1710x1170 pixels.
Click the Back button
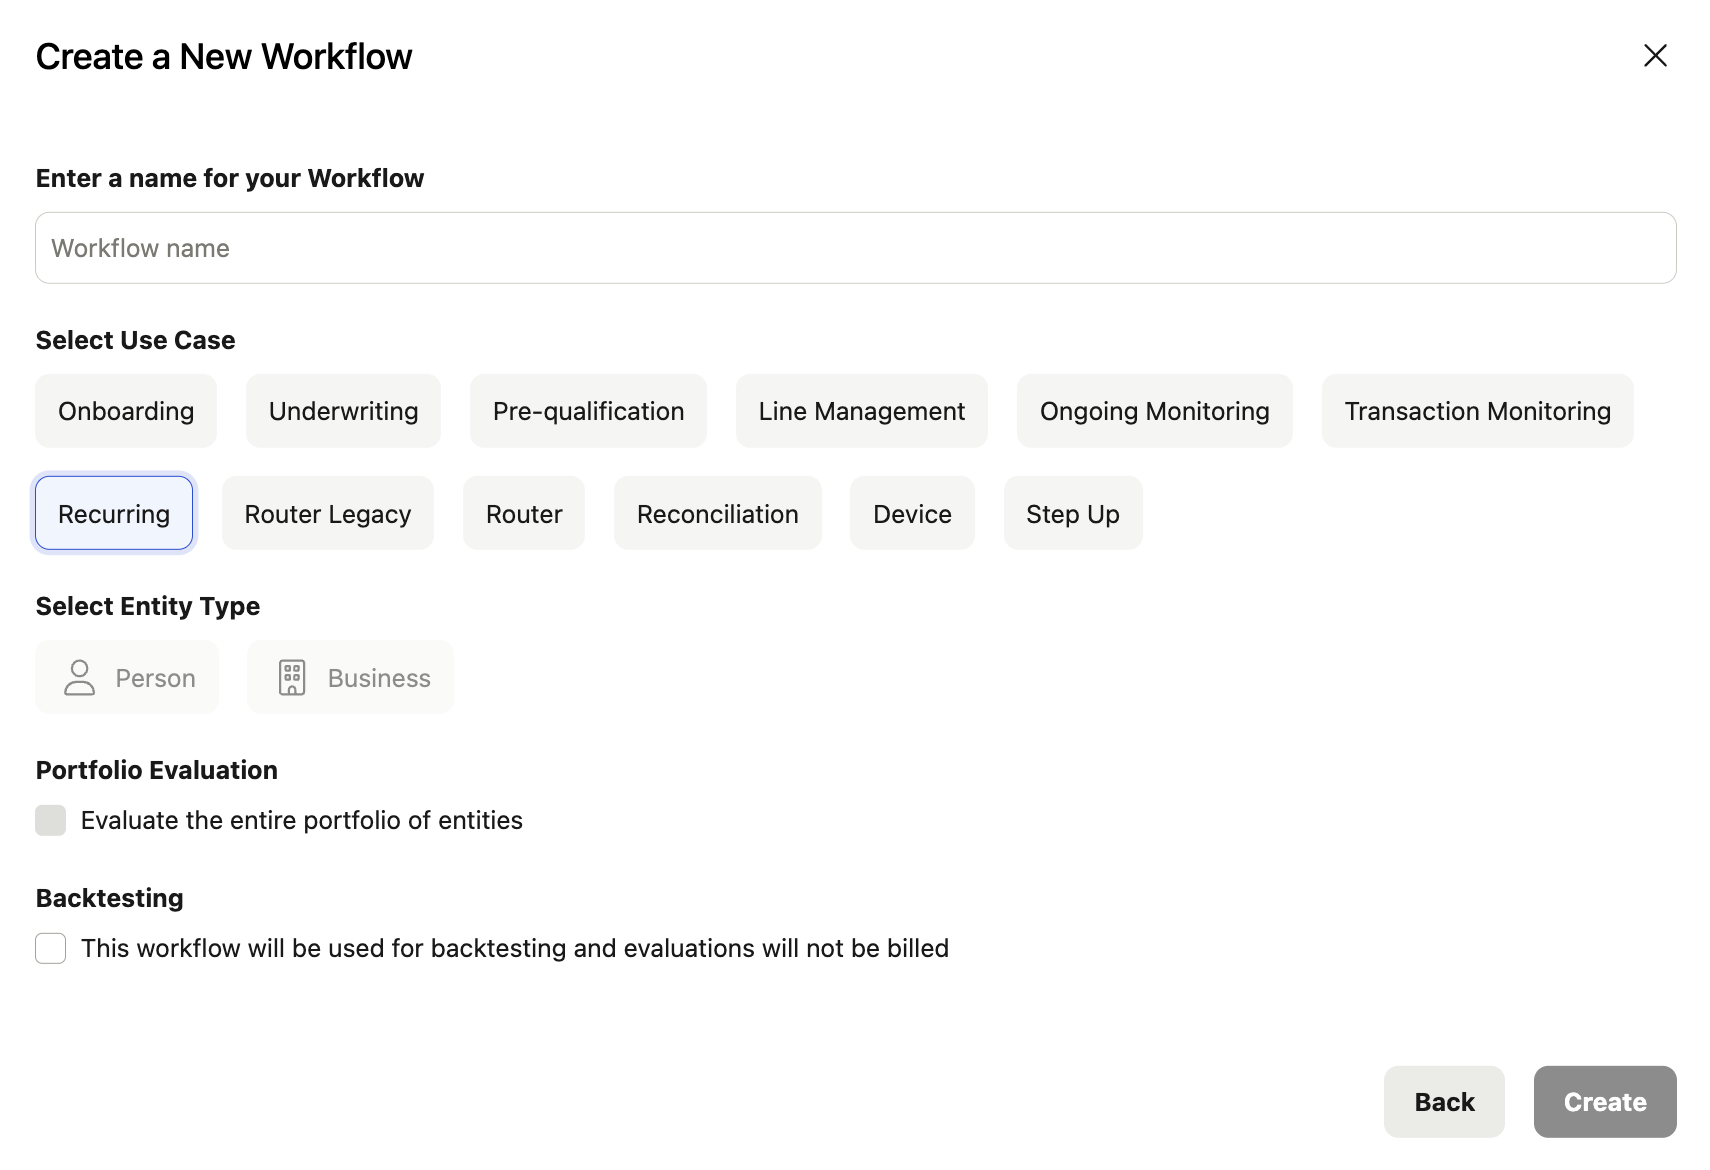[x=1444, y=1102]
